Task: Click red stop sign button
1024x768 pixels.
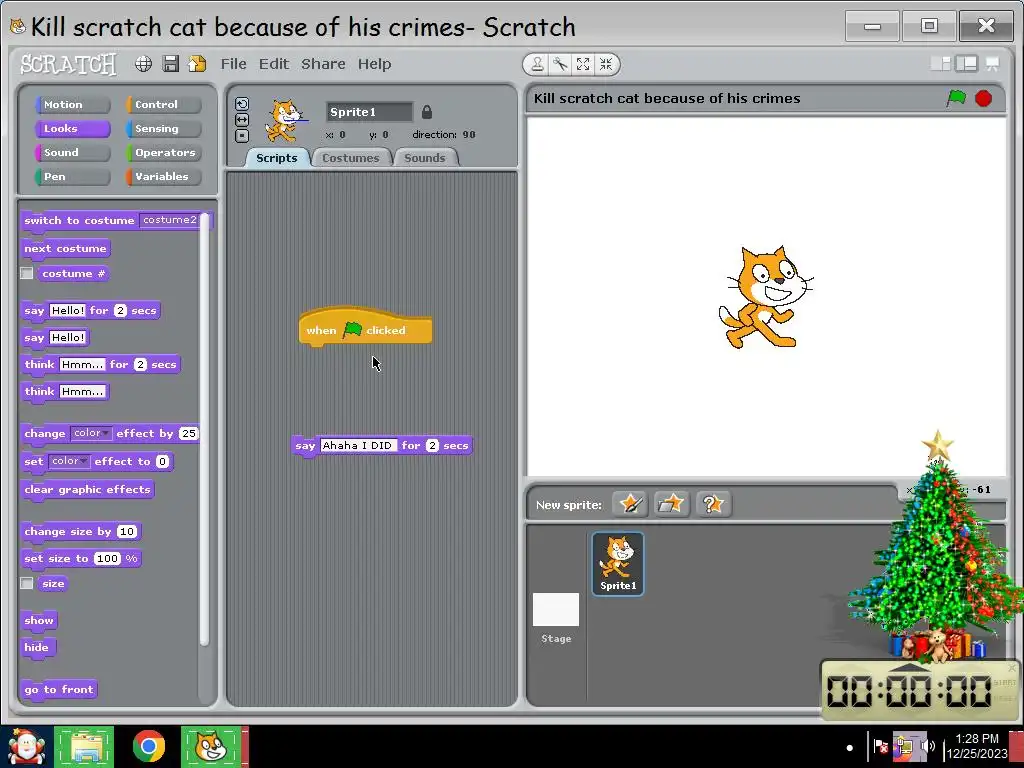Action: click(x=984, y=98)
